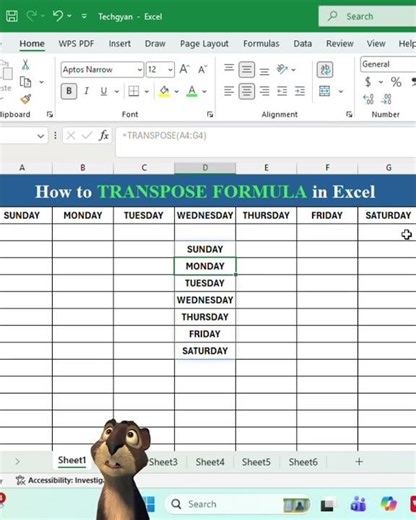The image size is (416, 520).
Task: Expand the Name Box dropdown
Action: click(41, 136)
